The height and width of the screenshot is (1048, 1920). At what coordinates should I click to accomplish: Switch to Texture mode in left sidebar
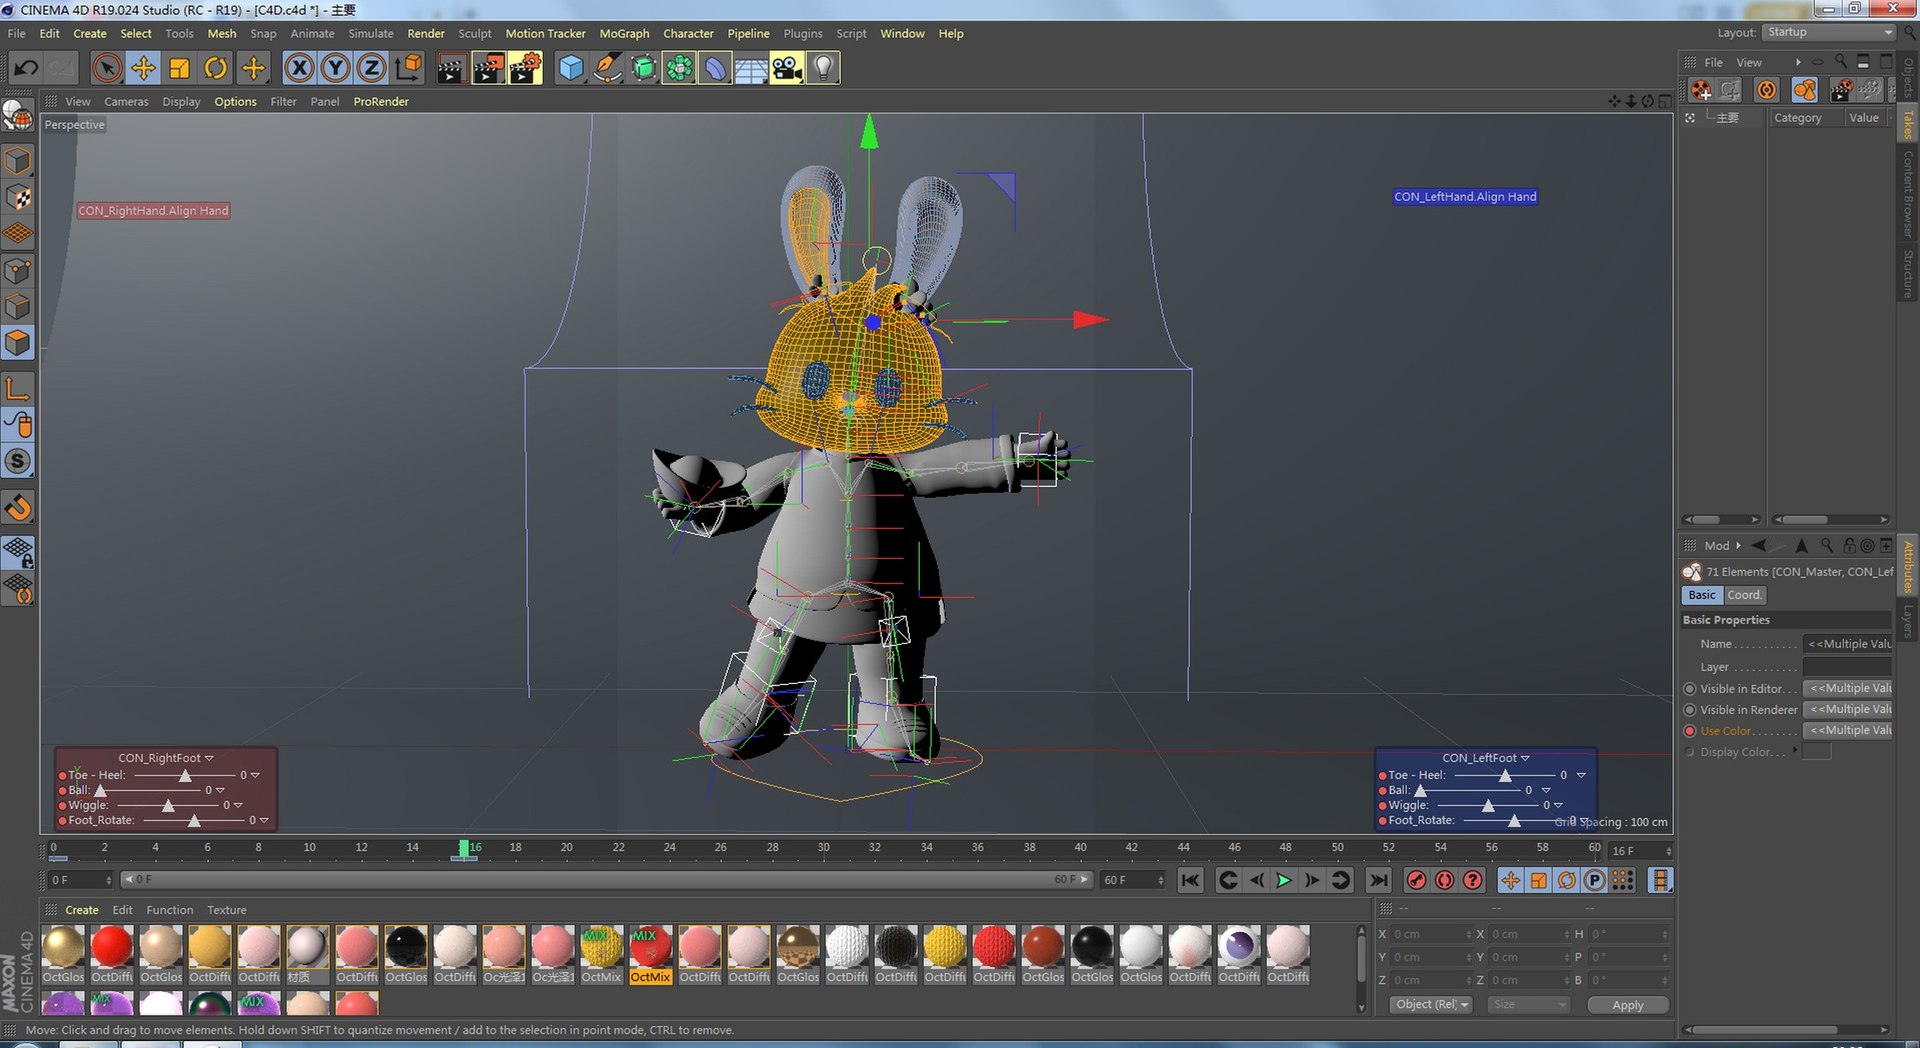coord(18,197)
